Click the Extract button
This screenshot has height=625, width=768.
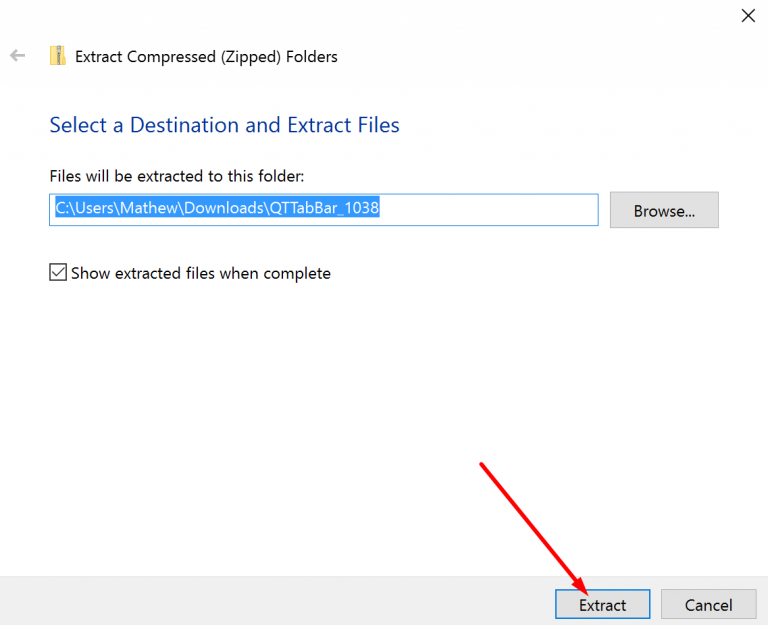(x=602, y=604)
